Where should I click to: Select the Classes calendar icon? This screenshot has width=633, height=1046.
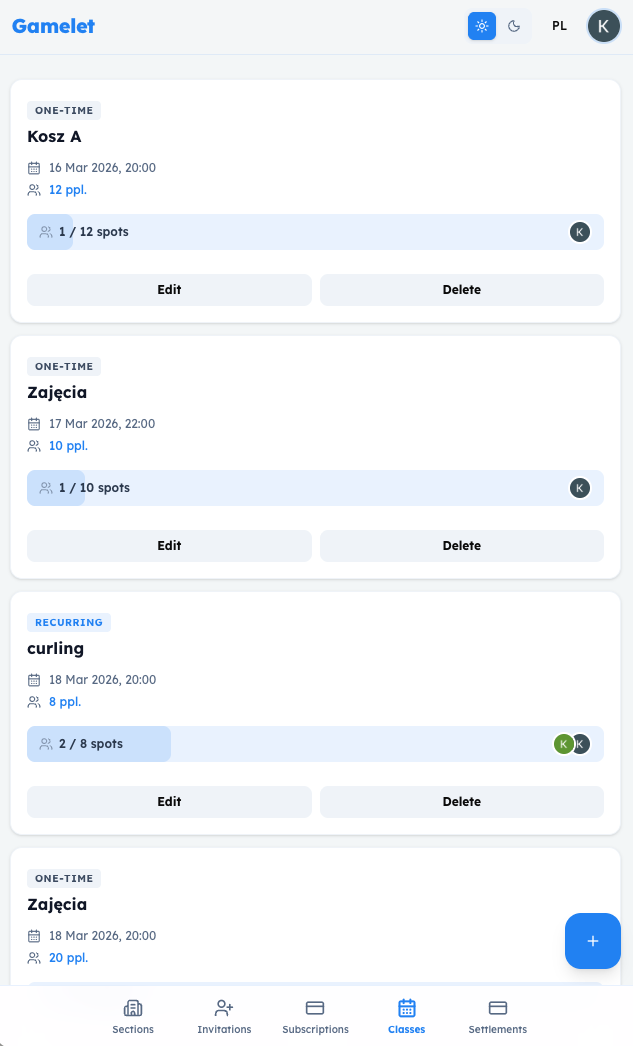coord(406,1008)
